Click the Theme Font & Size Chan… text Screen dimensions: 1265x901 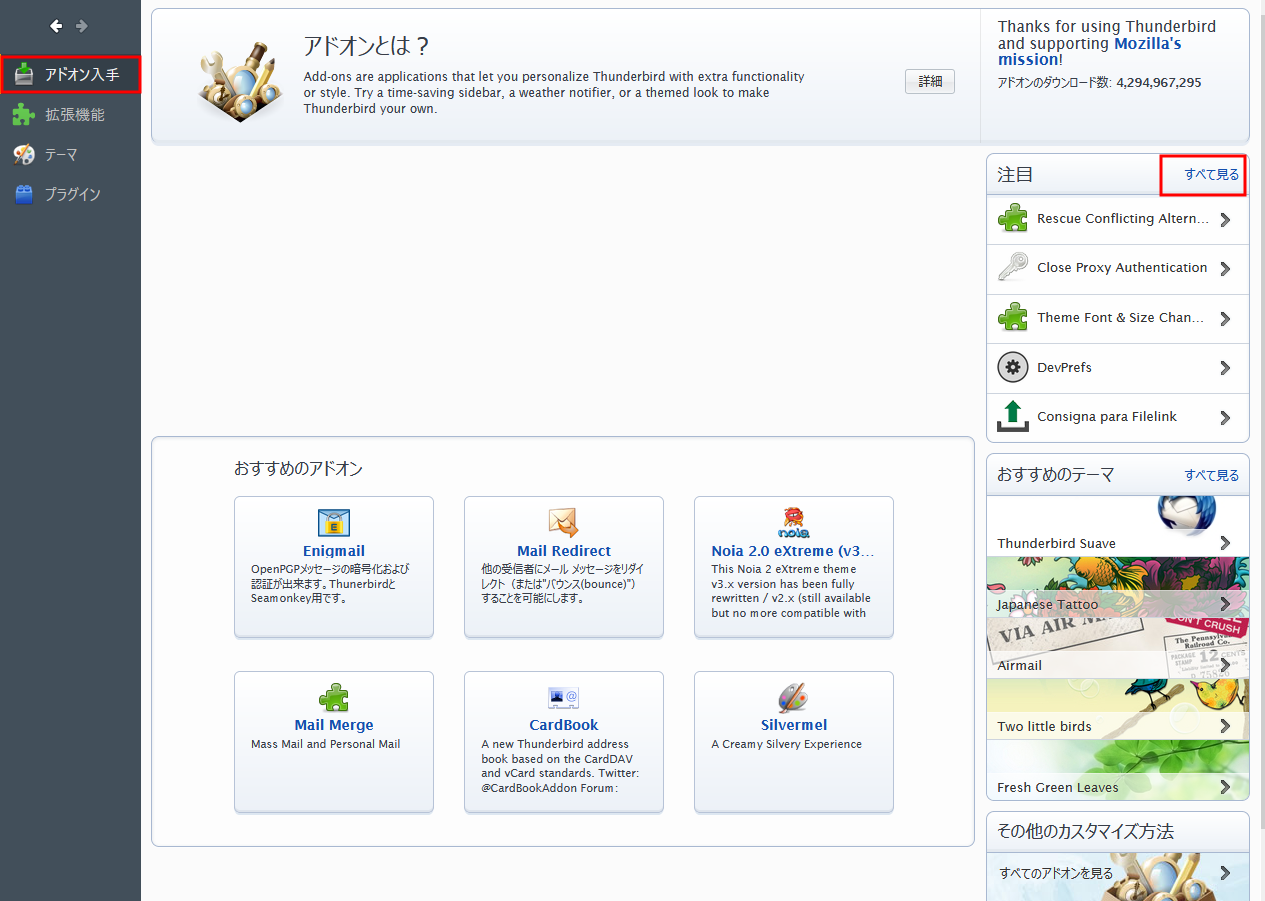pos(1120,318)
